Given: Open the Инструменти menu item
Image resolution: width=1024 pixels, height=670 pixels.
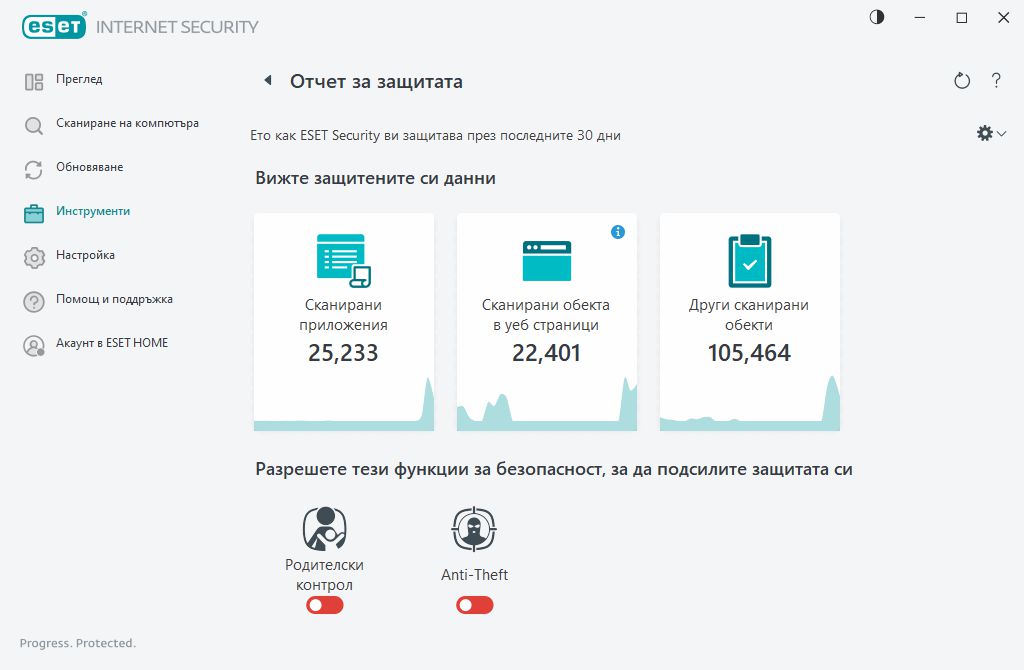Looking at the screenshot, I should [x=93, y=212].
